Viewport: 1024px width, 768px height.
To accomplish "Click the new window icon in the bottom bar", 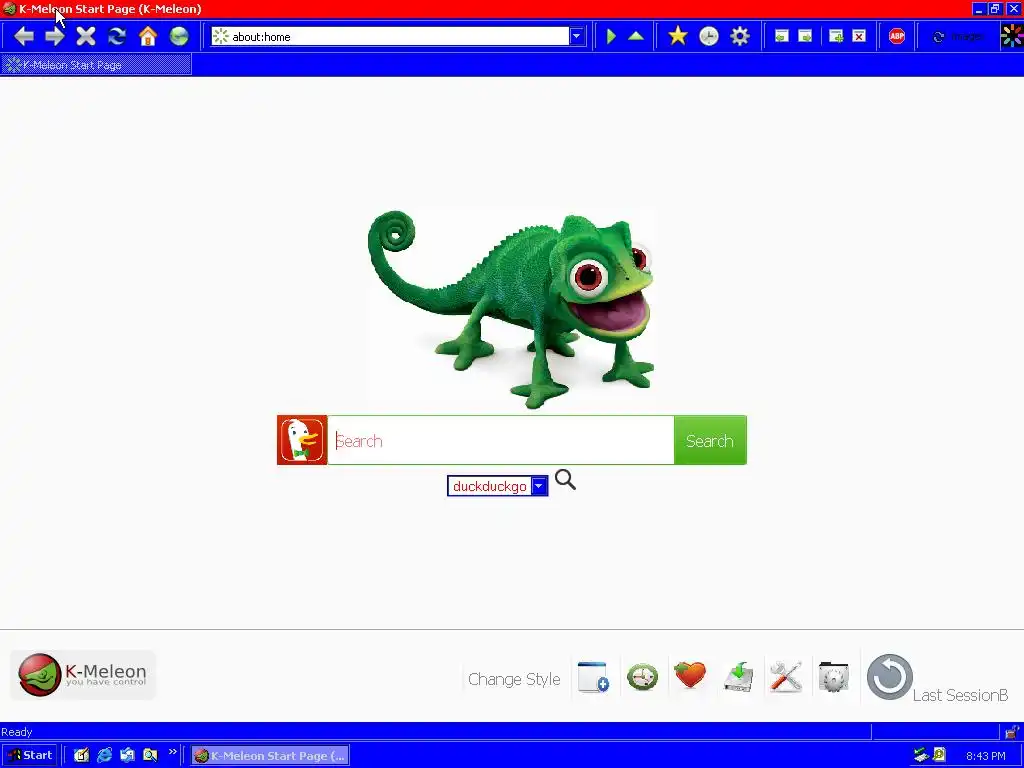I will click(593, 677).
